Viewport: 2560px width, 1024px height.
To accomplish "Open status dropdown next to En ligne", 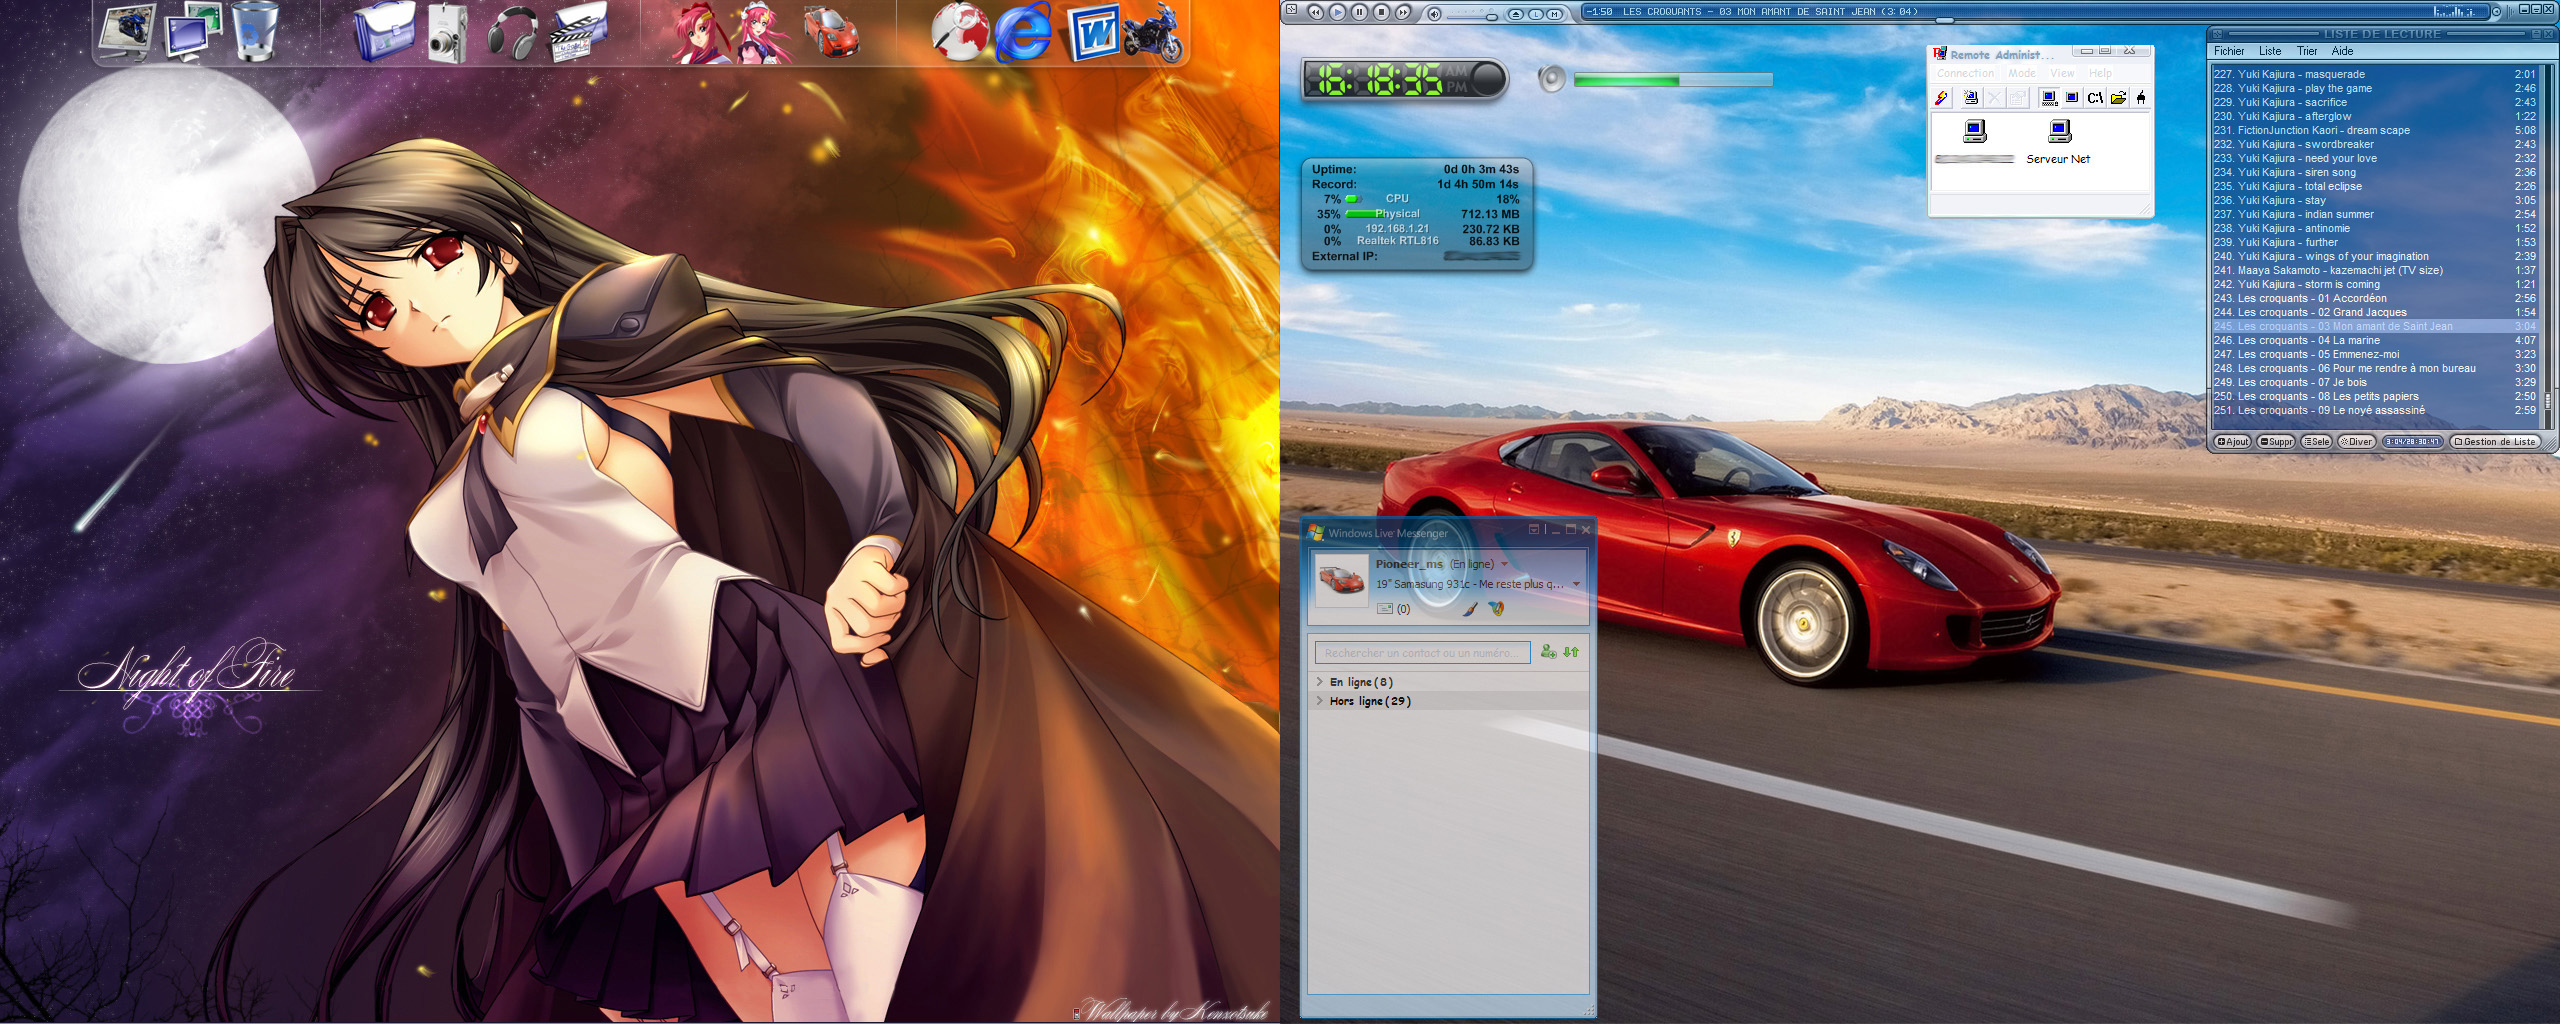I will coord(1504,564).
